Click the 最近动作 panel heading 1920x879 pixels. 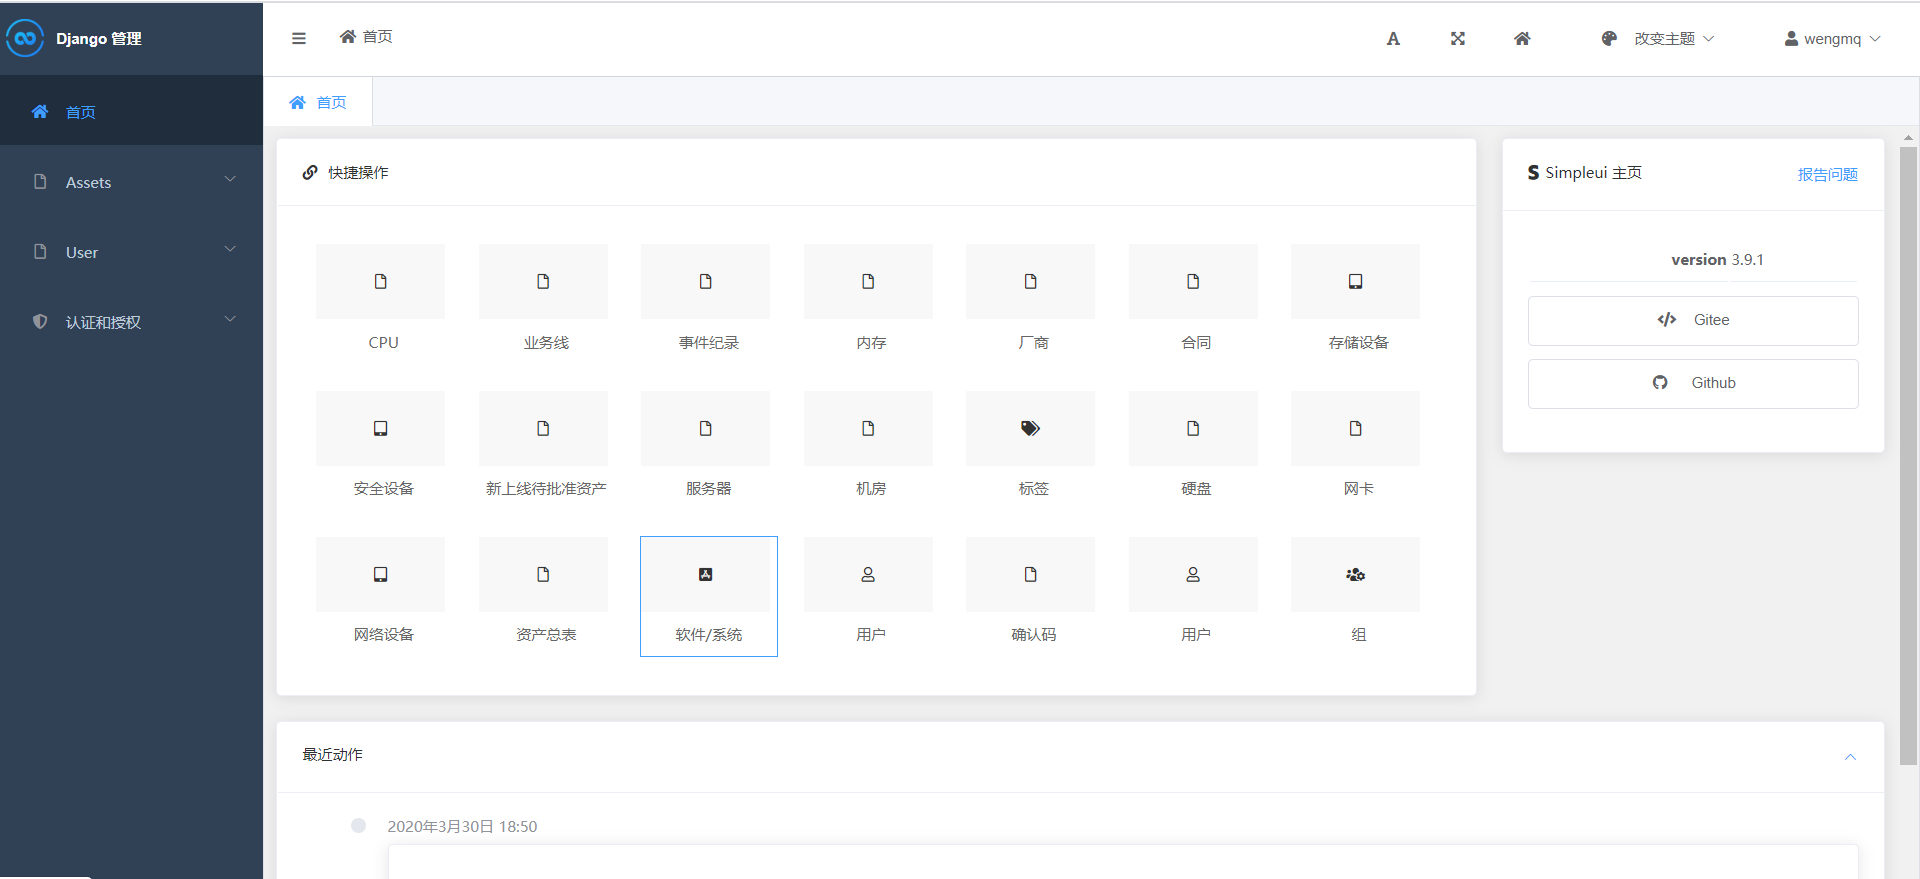click(x=333, y=754)
